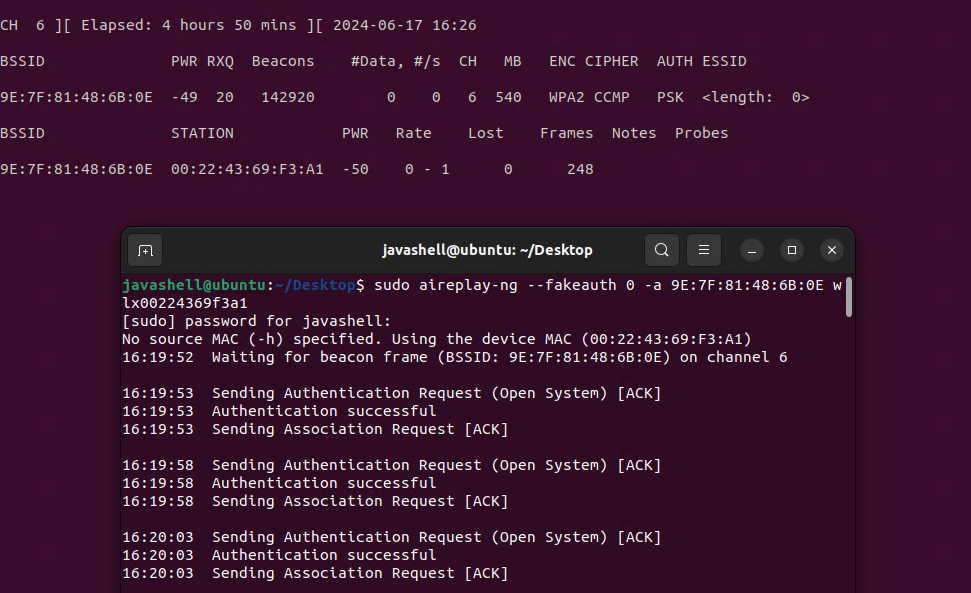
Task: Click the 16:19:52 Waiting for beacon frame line
Action: tap(455, 357)
